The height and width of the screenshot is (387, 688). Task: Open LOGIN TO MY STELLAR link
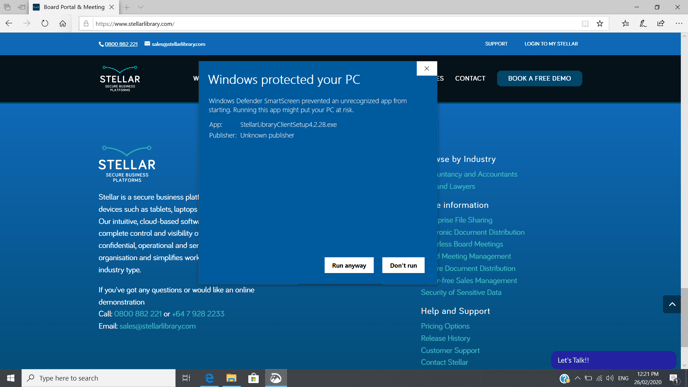click(x=551, y=44)
